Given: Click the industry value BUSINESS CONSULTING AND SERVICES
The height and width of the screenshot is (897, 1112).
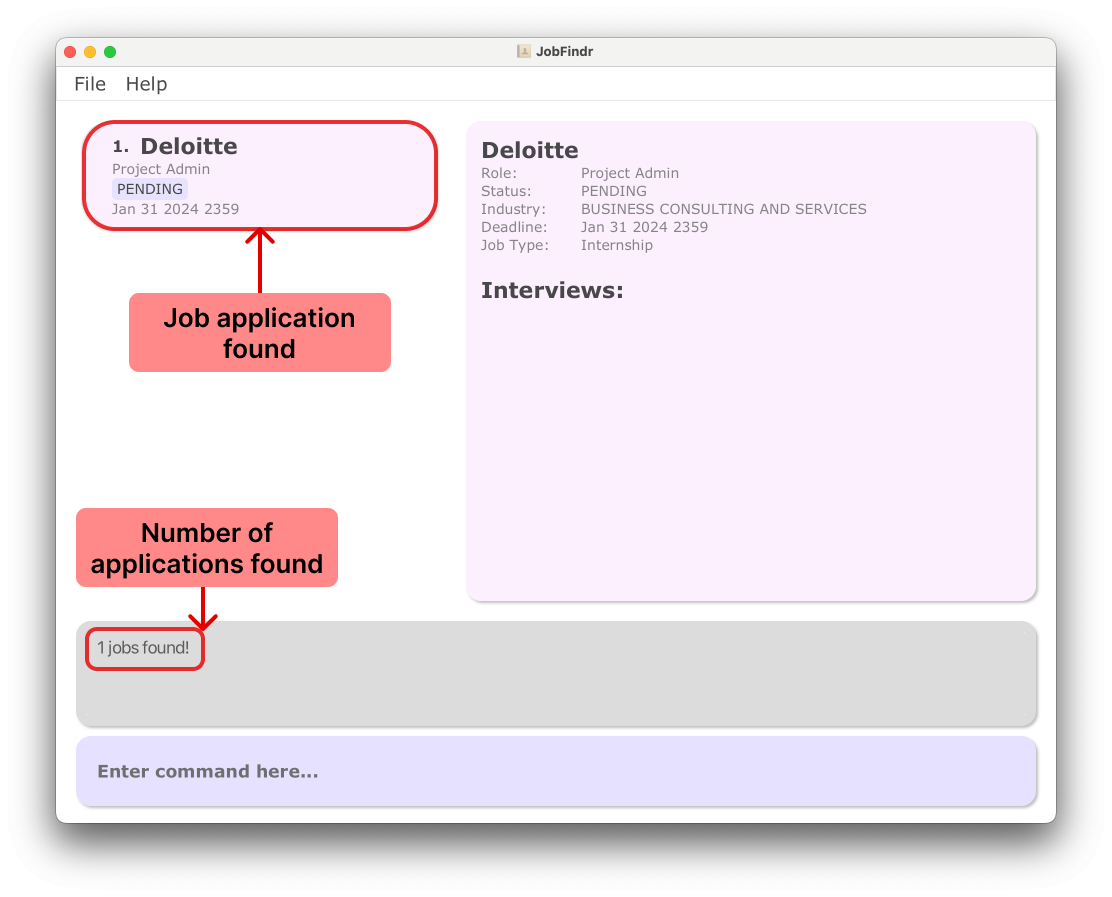Looking at the screenshot, I should point(723,209).
